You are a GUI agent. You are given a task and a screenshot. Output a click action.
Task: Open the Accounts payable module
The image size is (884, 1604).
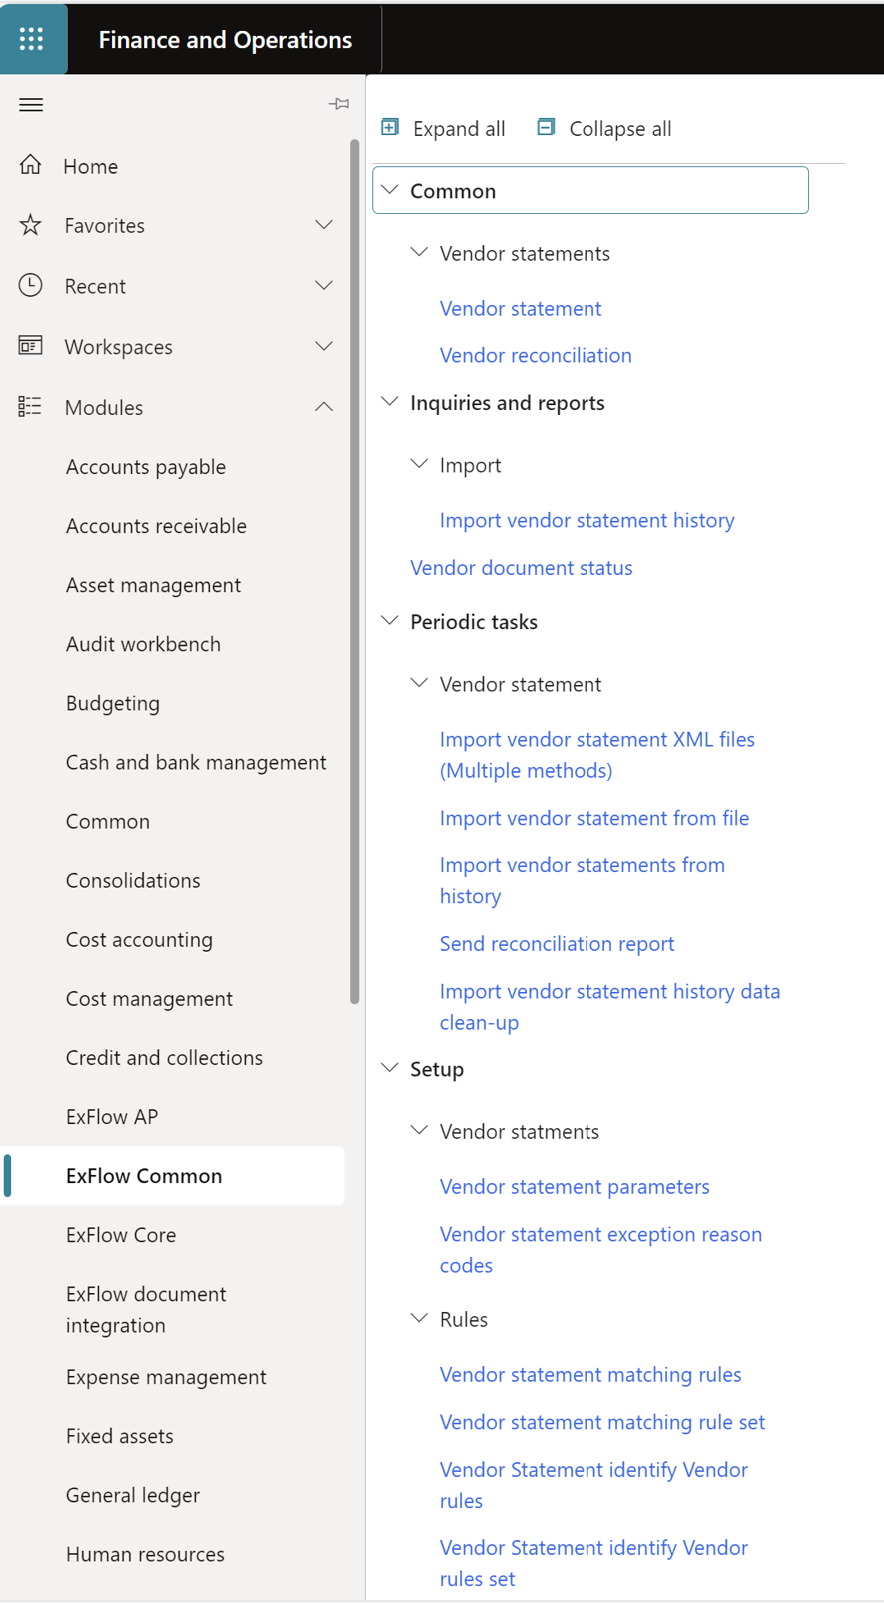[x=146, y=466]
